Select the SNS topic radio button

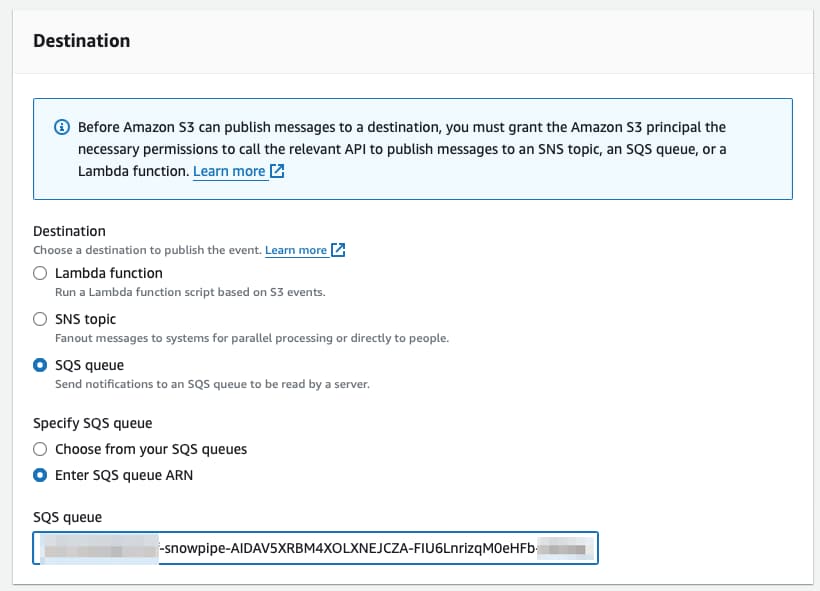click(x=40, y=319)
